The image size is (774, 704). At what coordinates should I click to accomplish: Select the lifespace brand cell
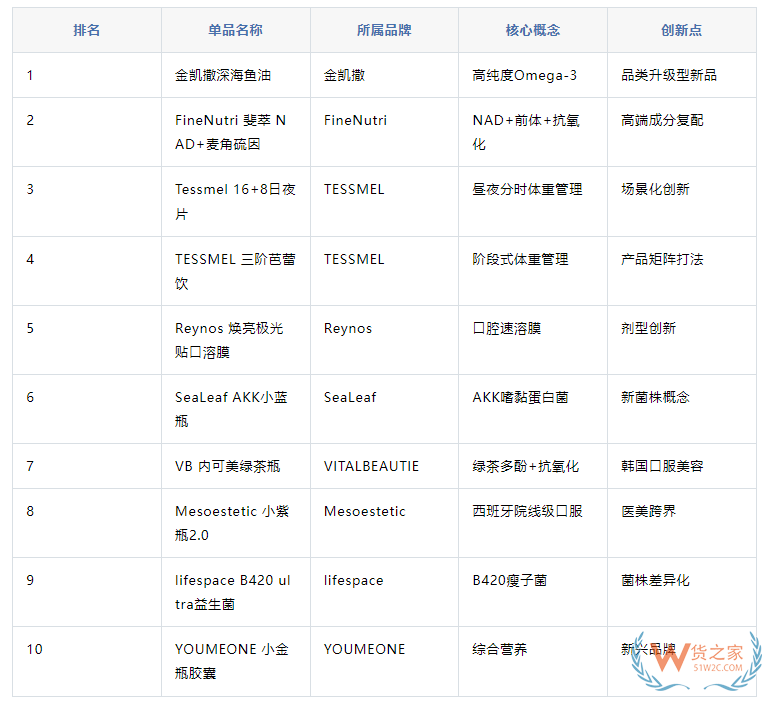(384, 592)
